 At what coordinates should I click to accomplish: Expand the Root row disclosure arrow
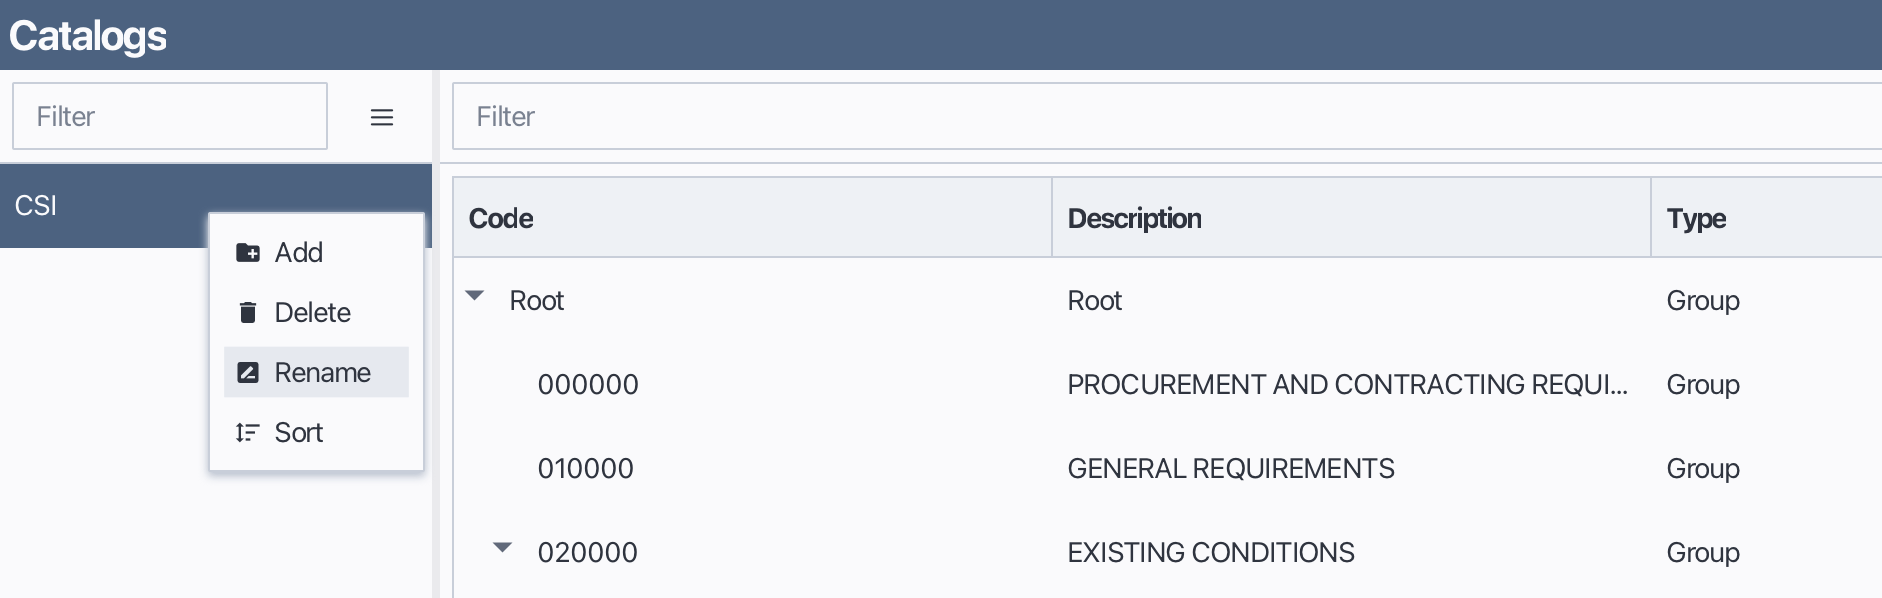click(x=474, y=296)
